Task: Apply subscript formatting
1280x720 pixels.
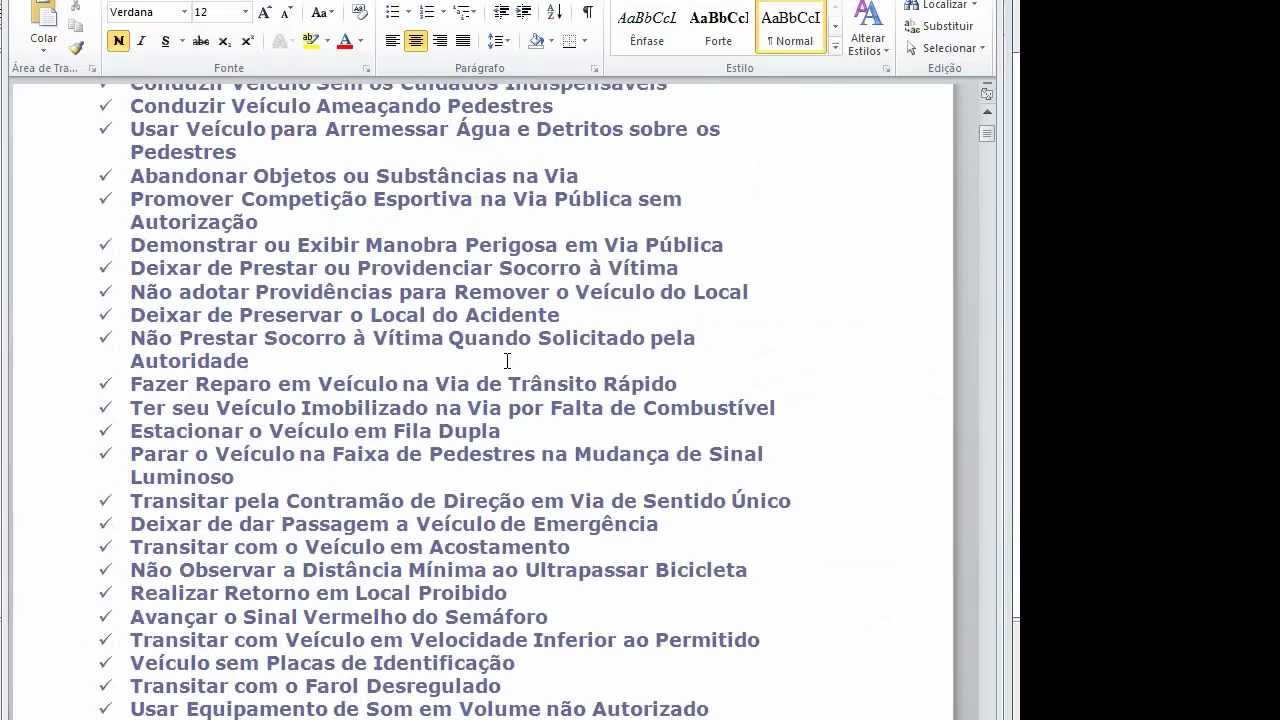Action: pyautogui.click(x=224, y=41)
